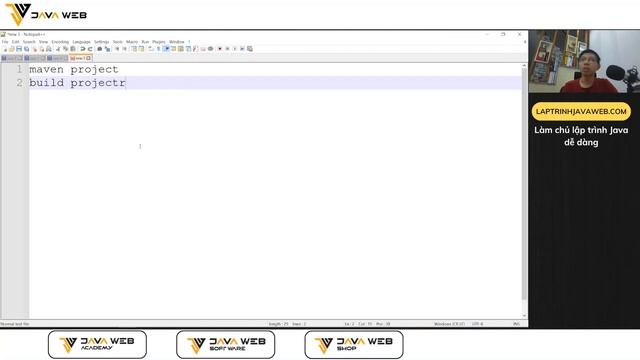Click the line 2 text 'build projectr'

(77, 83)
